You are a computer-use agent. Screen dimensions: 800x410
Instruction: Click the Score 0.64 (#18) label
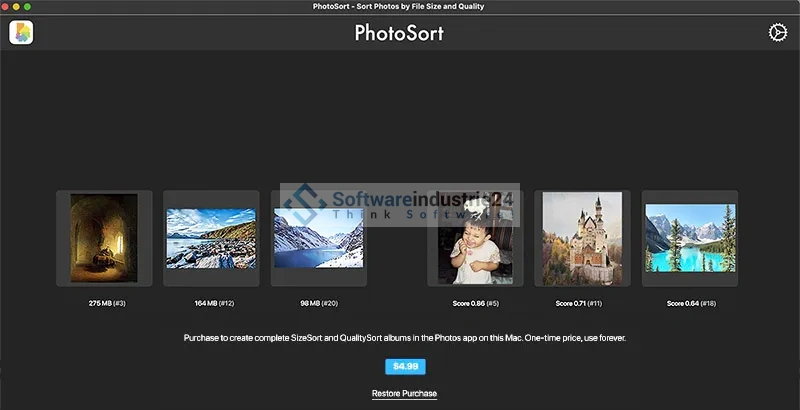[689, 302]
